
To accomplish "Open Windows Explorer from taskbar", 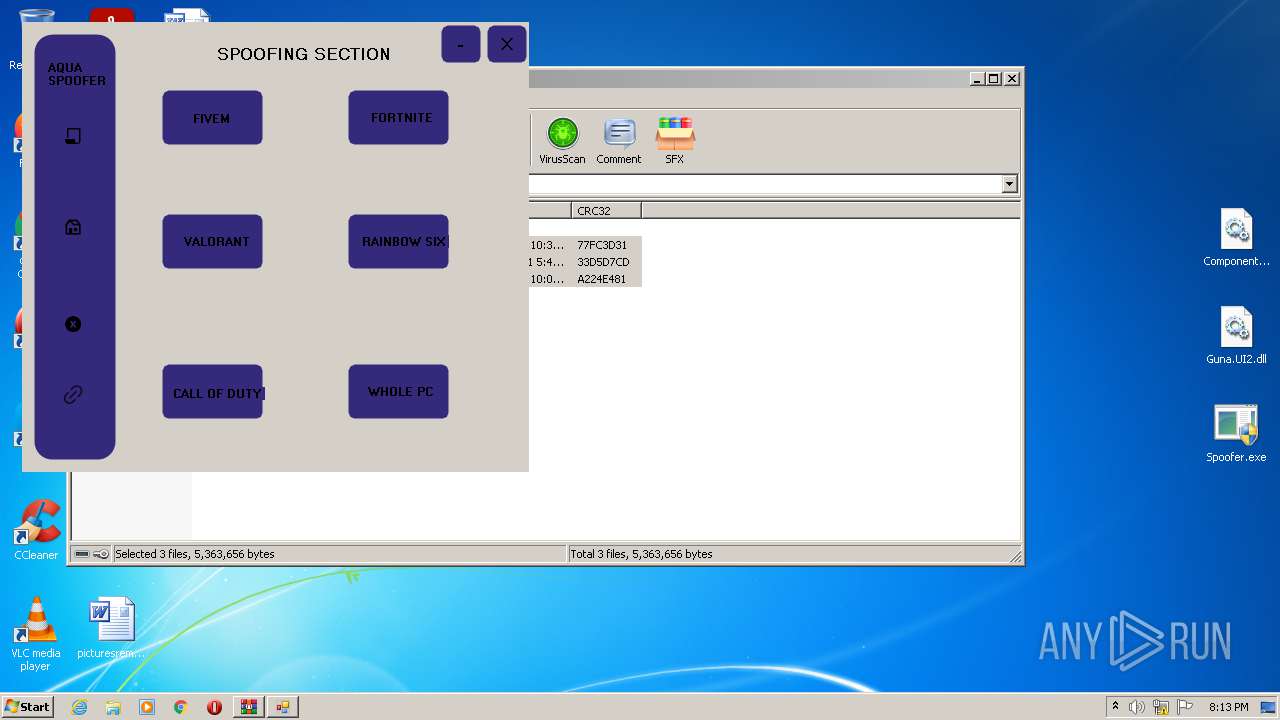I will point(113,707).
